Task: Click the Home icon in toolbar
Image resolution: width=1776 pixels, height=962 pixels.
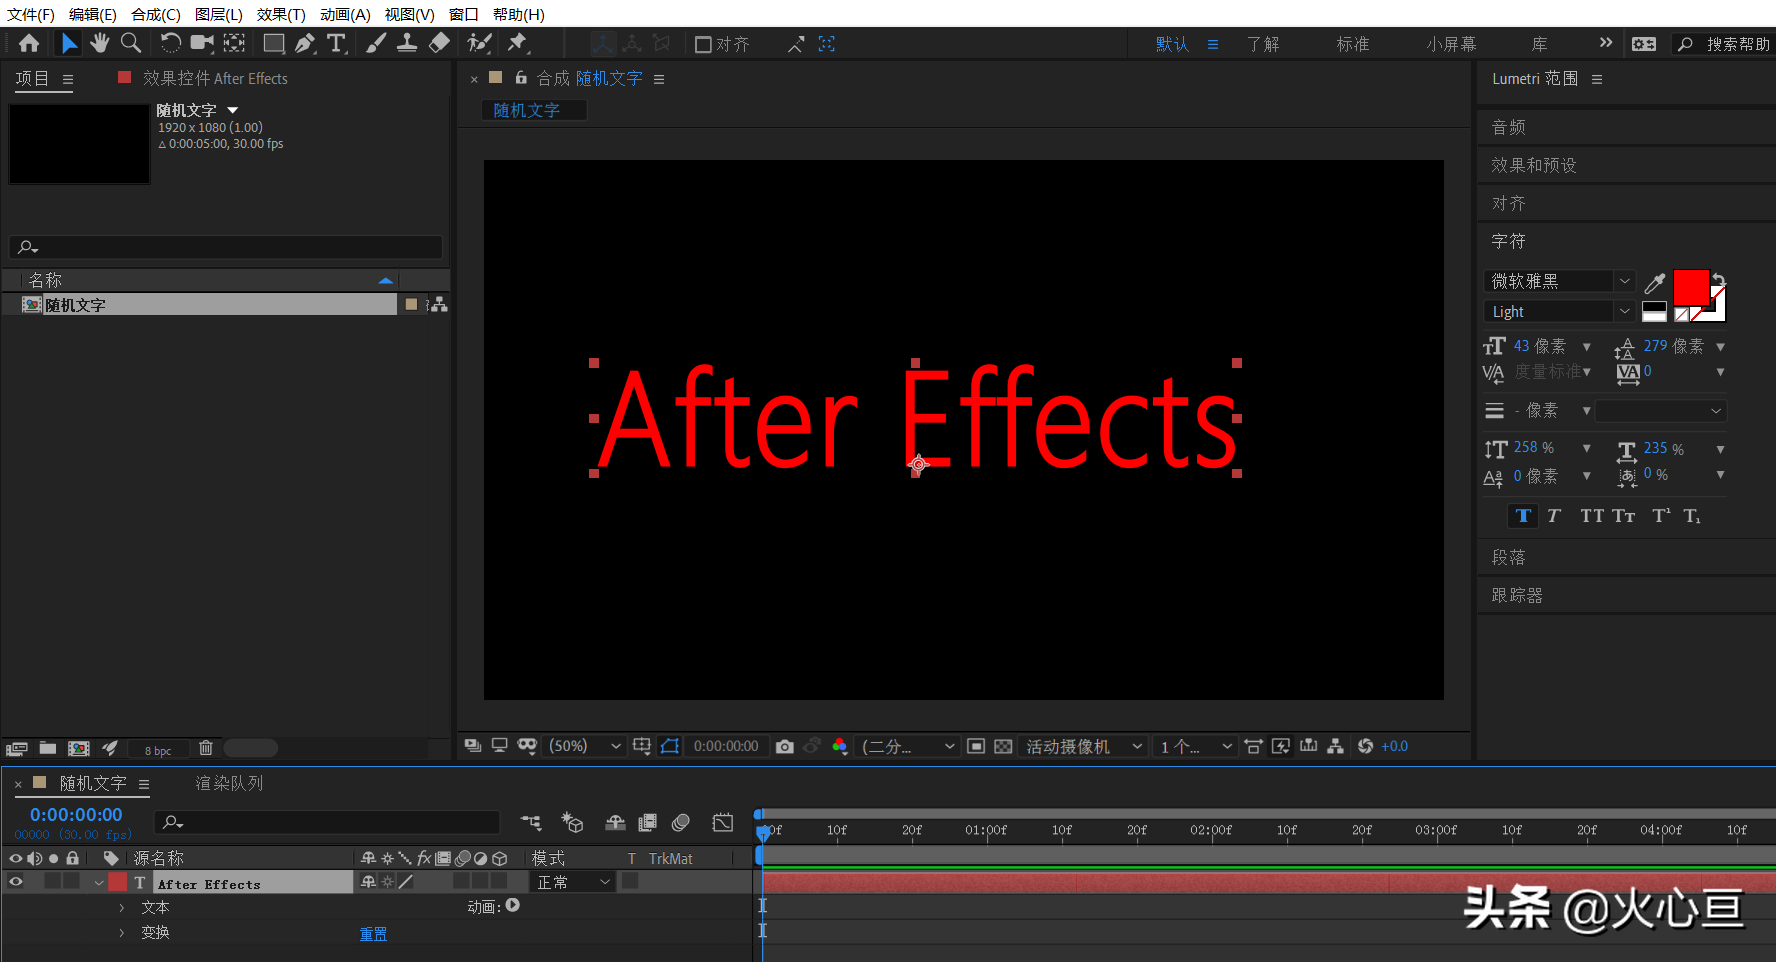Action: (29, 43)
